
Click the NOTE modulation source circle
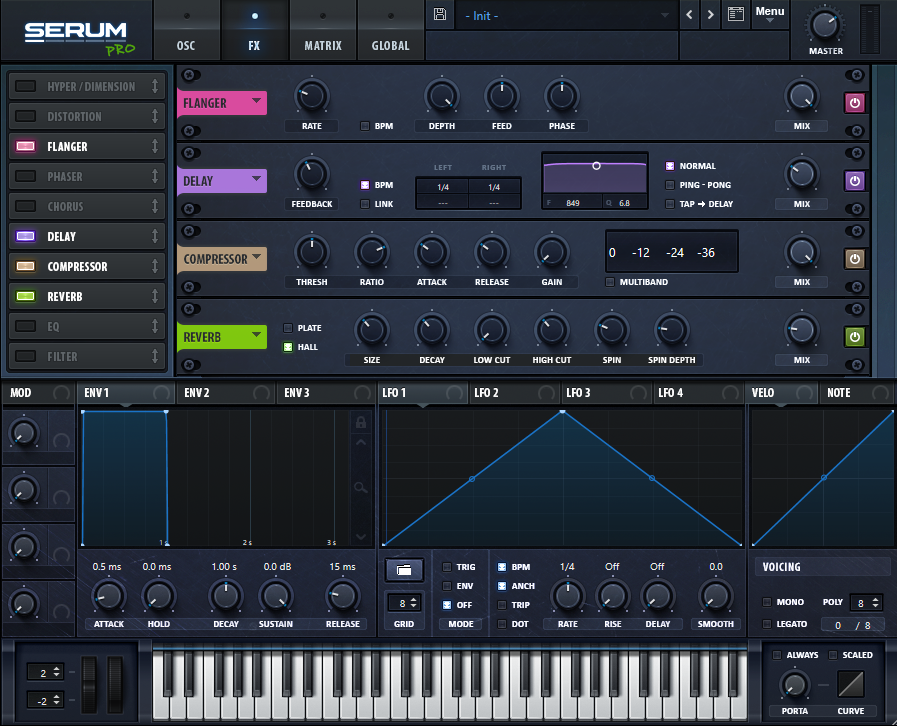click(x=880, y=393)
